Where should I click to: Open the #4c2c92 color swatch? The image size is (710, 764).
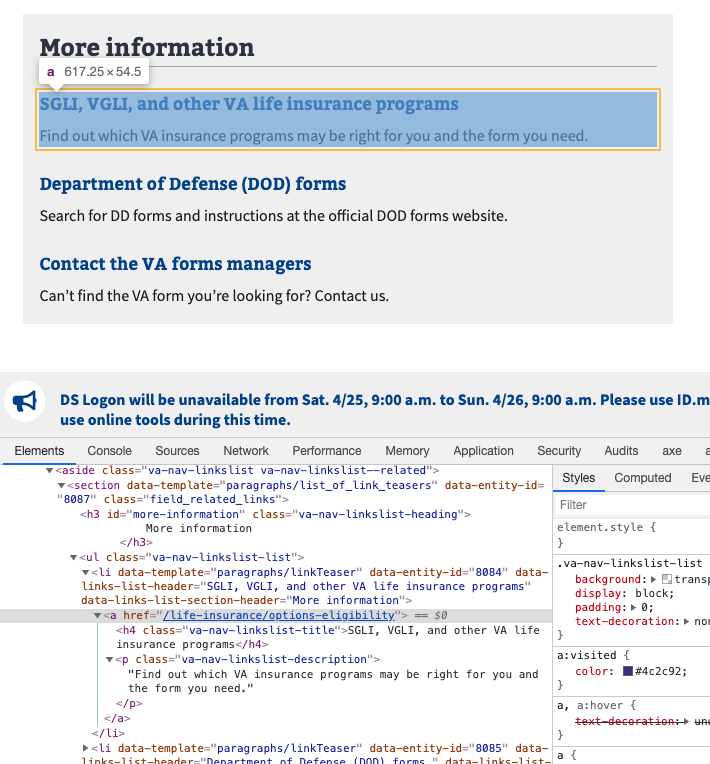tap(628, 671)
